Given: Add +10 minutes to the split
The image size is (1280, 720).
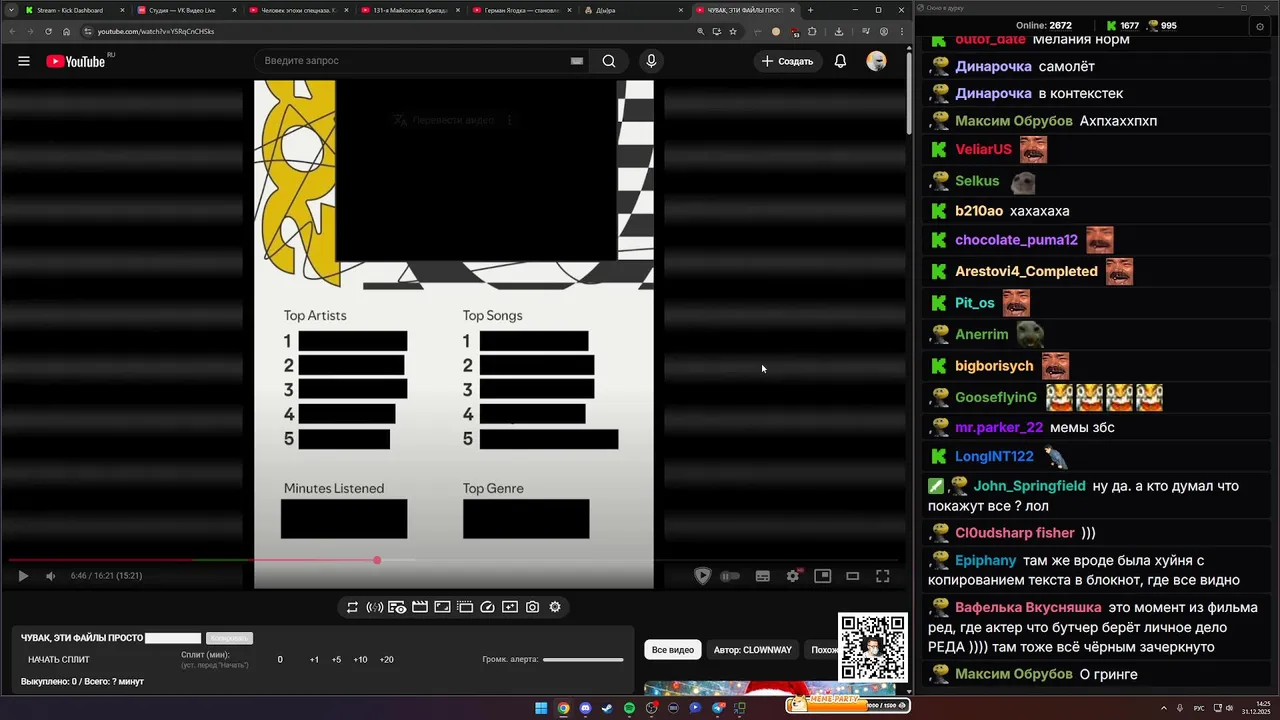Looking at the screenshot, I should pyautogui.click(x=360, y=660).
